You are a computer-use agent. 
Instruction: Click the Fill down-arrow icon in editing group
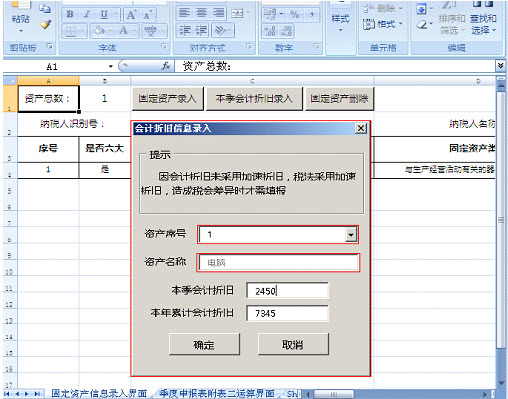tap(422, 9)
